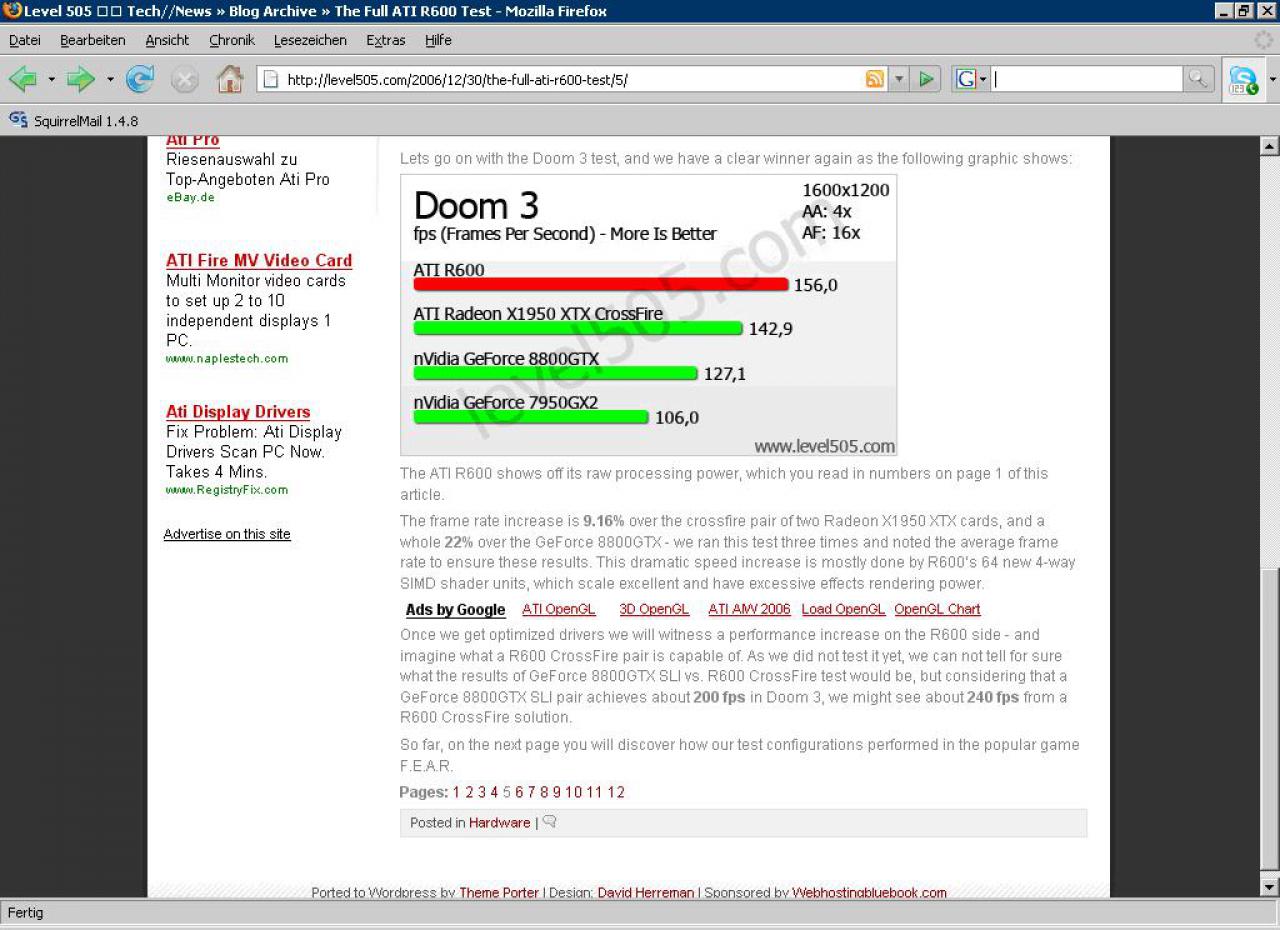1280x930 pixels.
Task: Click the www.RegistryFix.com ad URL
Action: tap(227, 489)
